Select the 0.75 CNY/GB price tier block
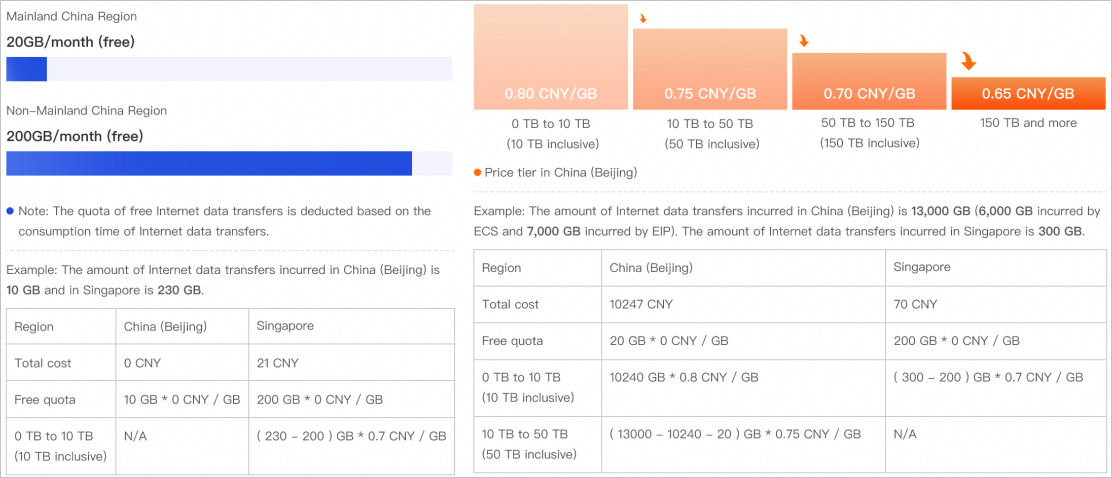The image size is (1112, 478). coord(710,69)
